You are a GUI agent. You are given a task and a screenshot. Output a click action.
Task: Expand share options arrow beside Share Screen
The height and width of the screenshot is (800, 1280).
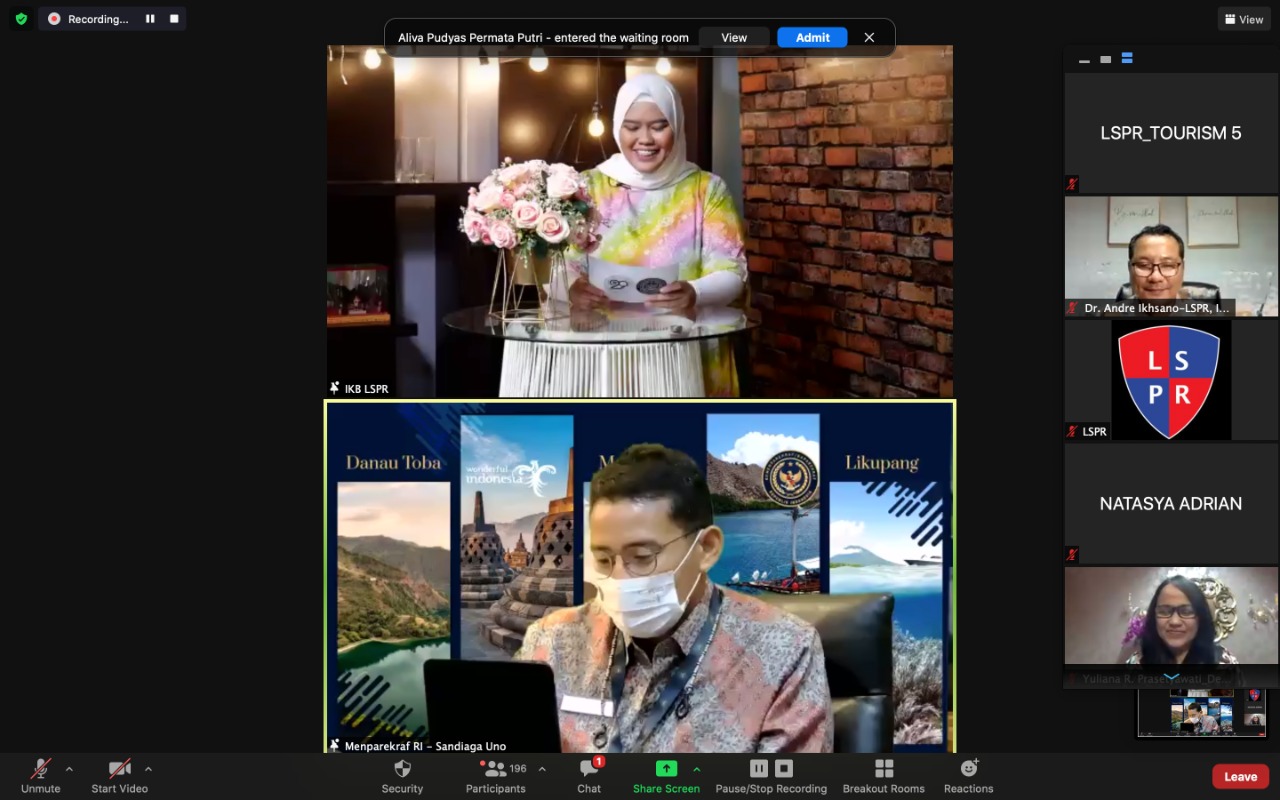pyautogui.click(x=697, y=769)
